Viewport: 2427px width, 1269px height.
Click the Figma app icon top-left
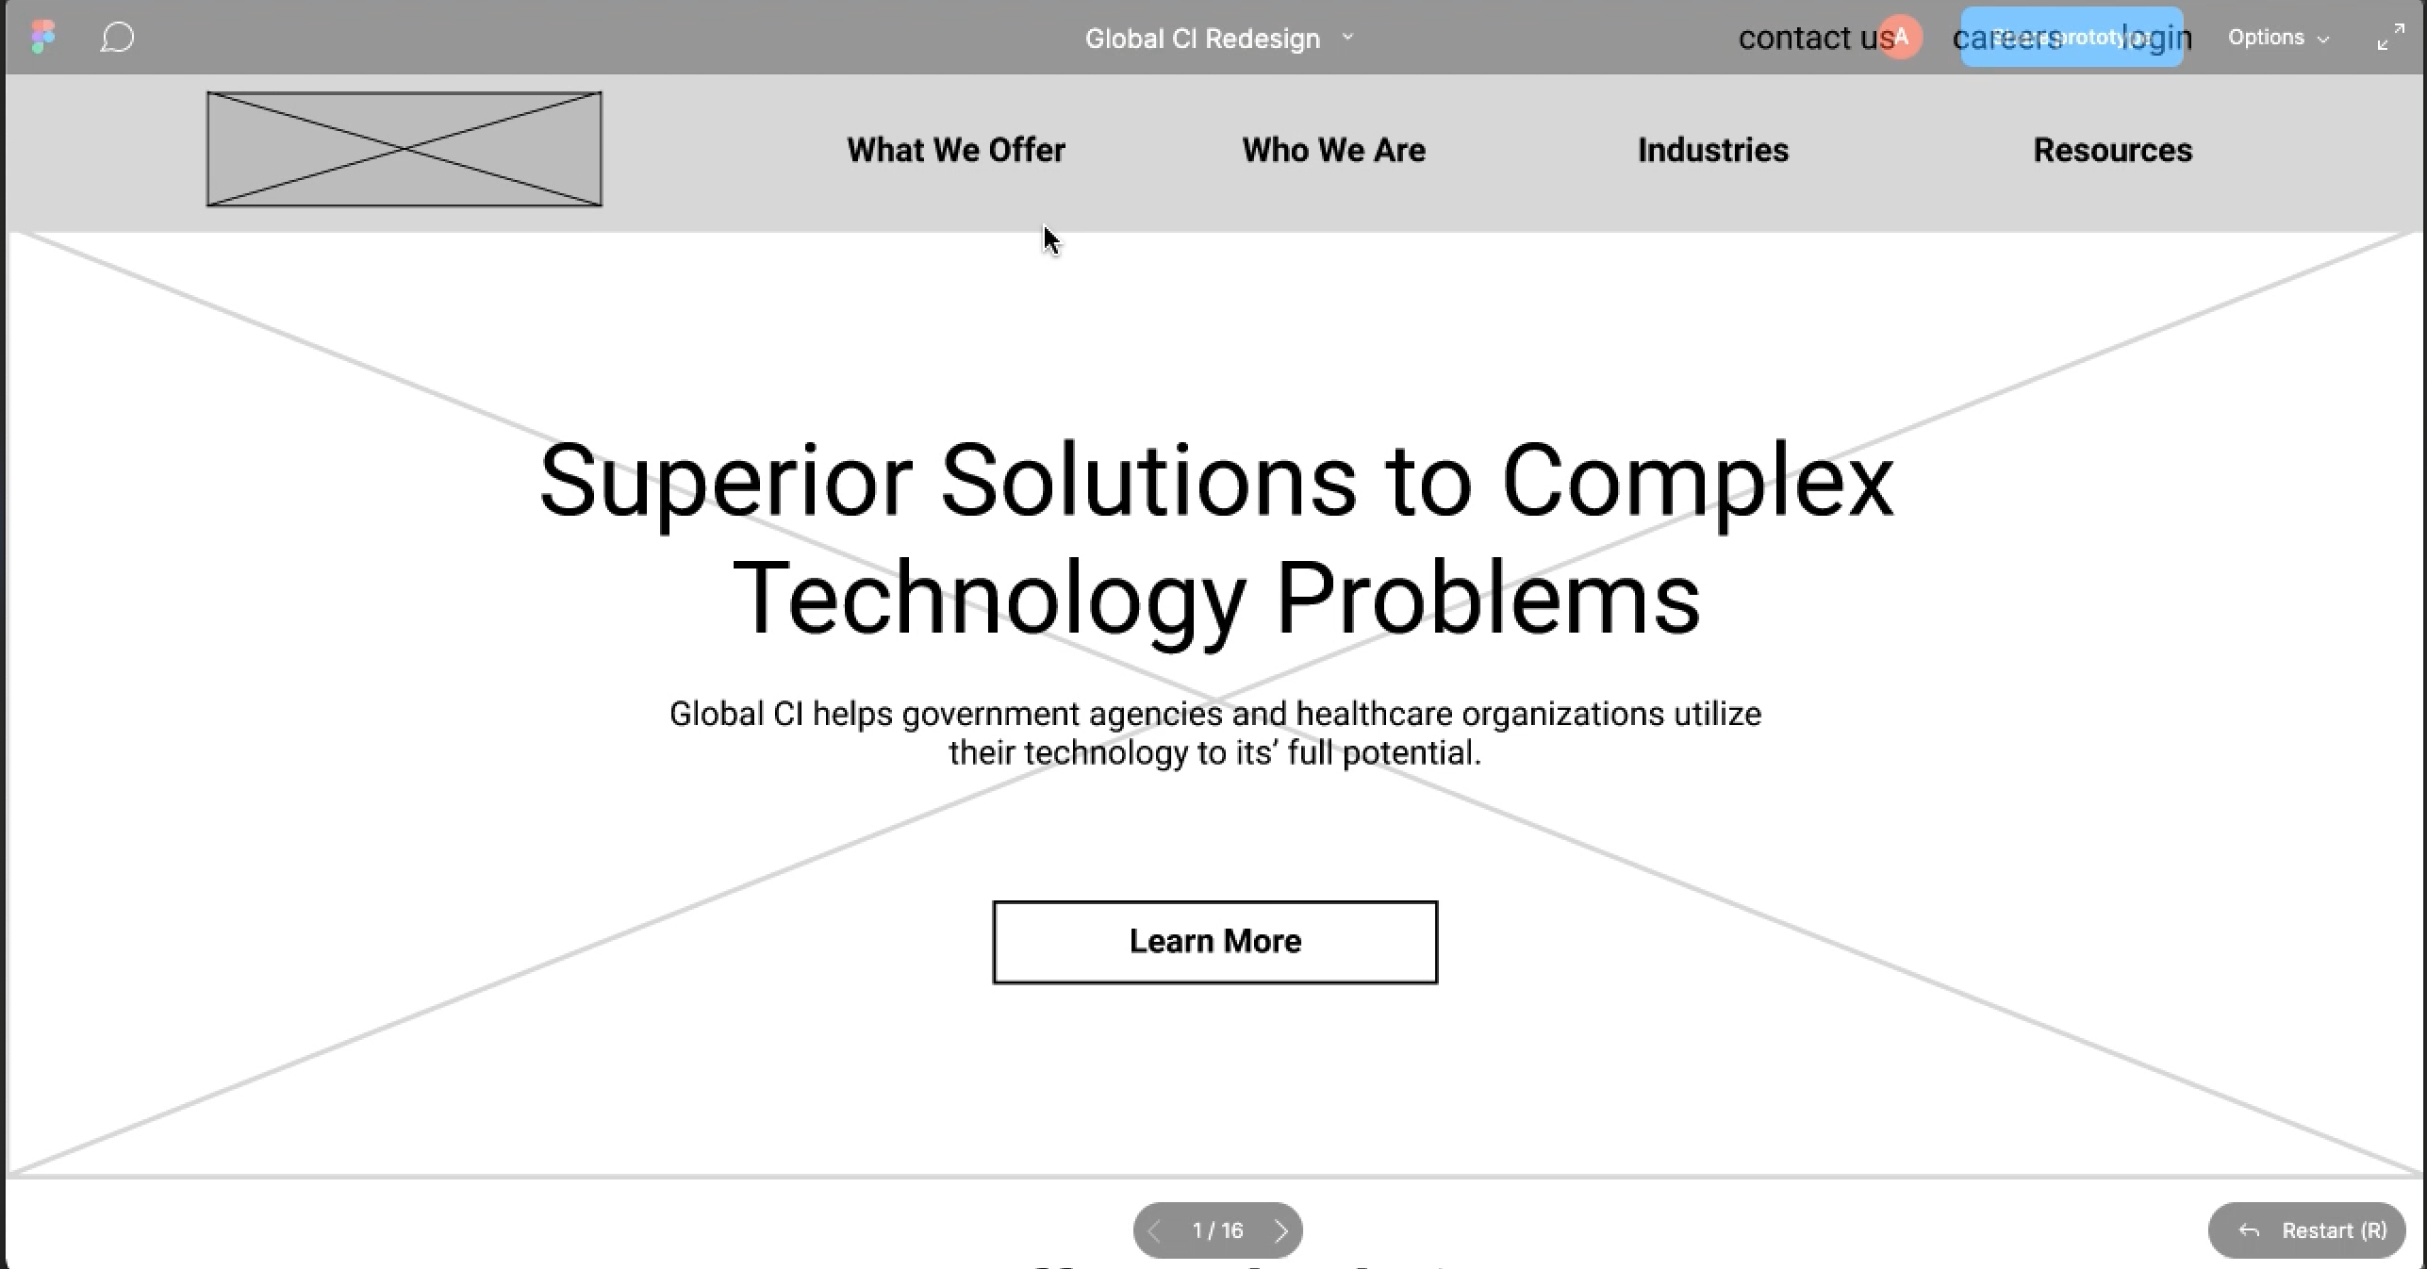(x=42, y=35)
